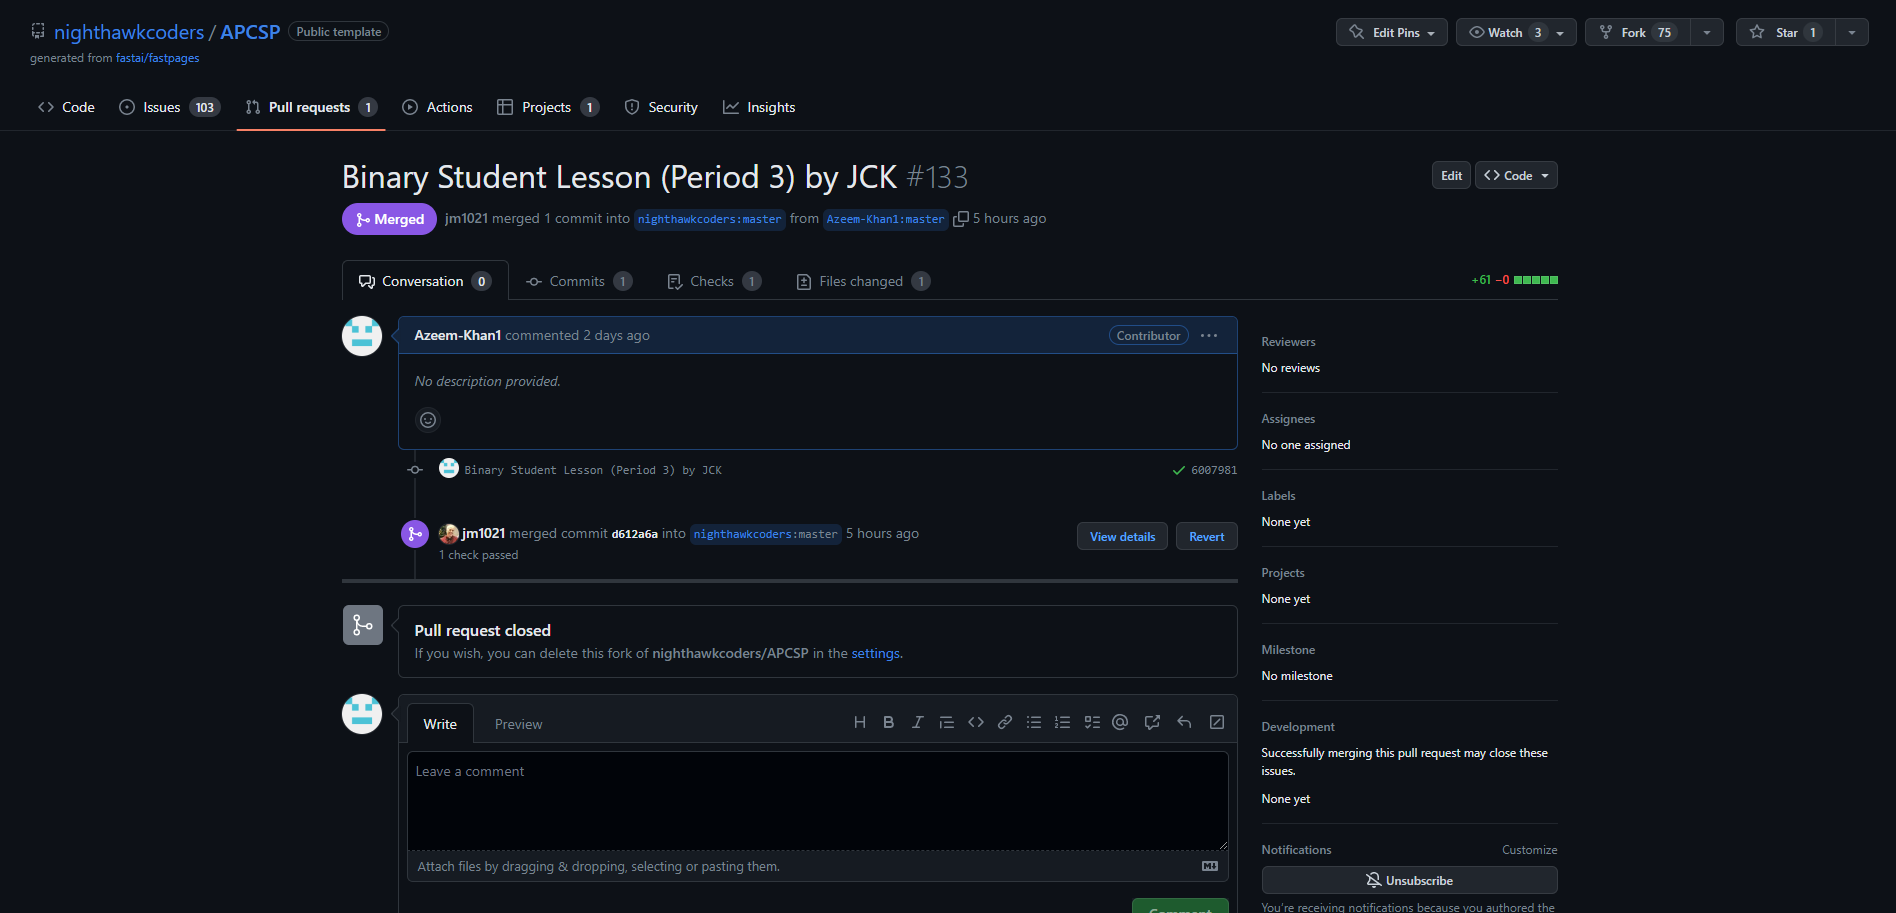The width and height of the screenshot is (1896, 913).
Task: Open the Star lists dropdown arrow
Action: pos(1852,32)
